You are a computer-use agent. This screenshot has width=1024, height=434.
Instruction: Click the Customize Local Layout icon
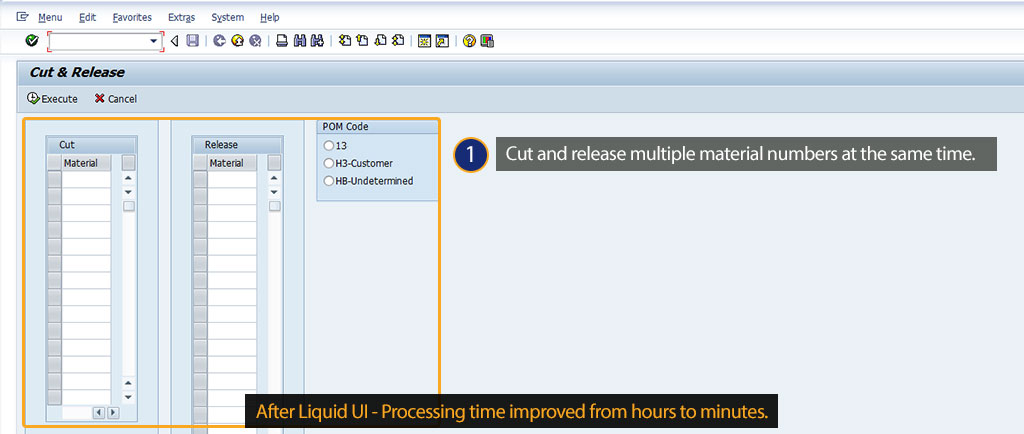(x=487, y=41)
